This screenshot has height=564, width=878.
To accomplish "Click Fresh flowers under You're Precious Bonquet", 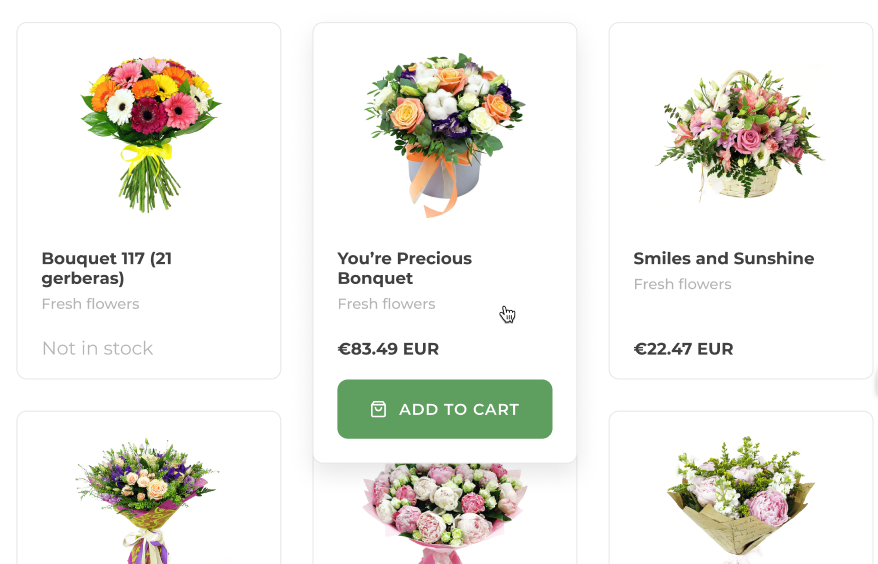I will 386,304.
